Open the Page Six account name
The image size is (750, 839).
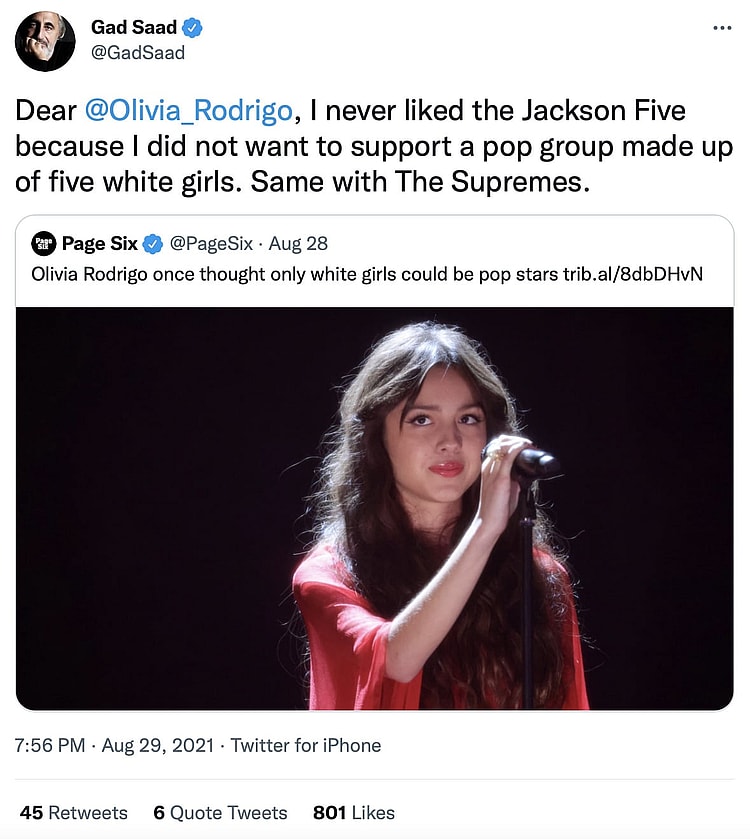click(98, 243)
